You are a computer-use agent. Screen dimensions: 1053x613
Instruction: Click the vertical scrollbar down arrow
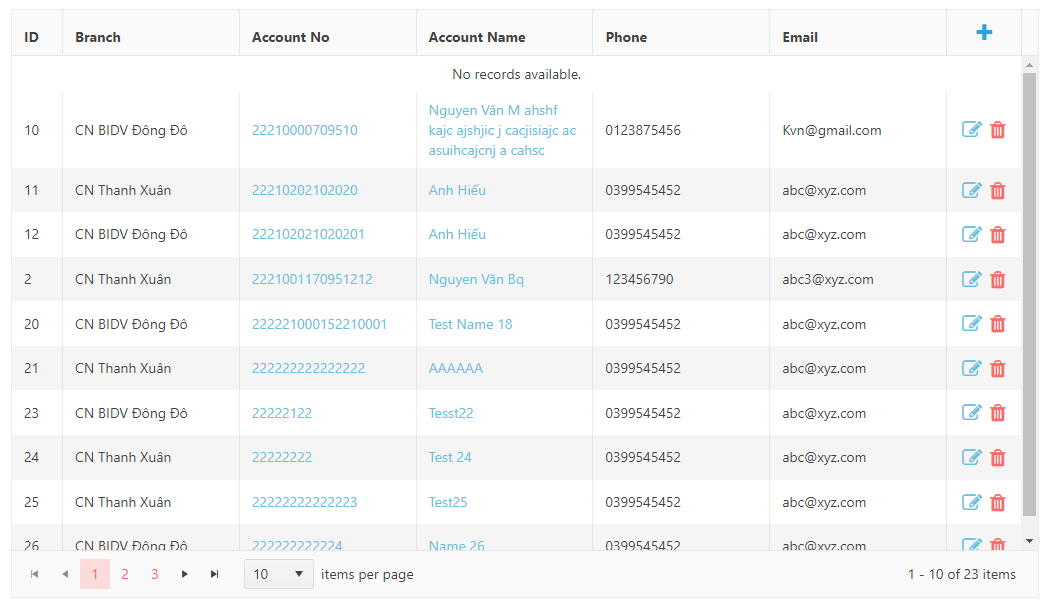(1030, 541)
